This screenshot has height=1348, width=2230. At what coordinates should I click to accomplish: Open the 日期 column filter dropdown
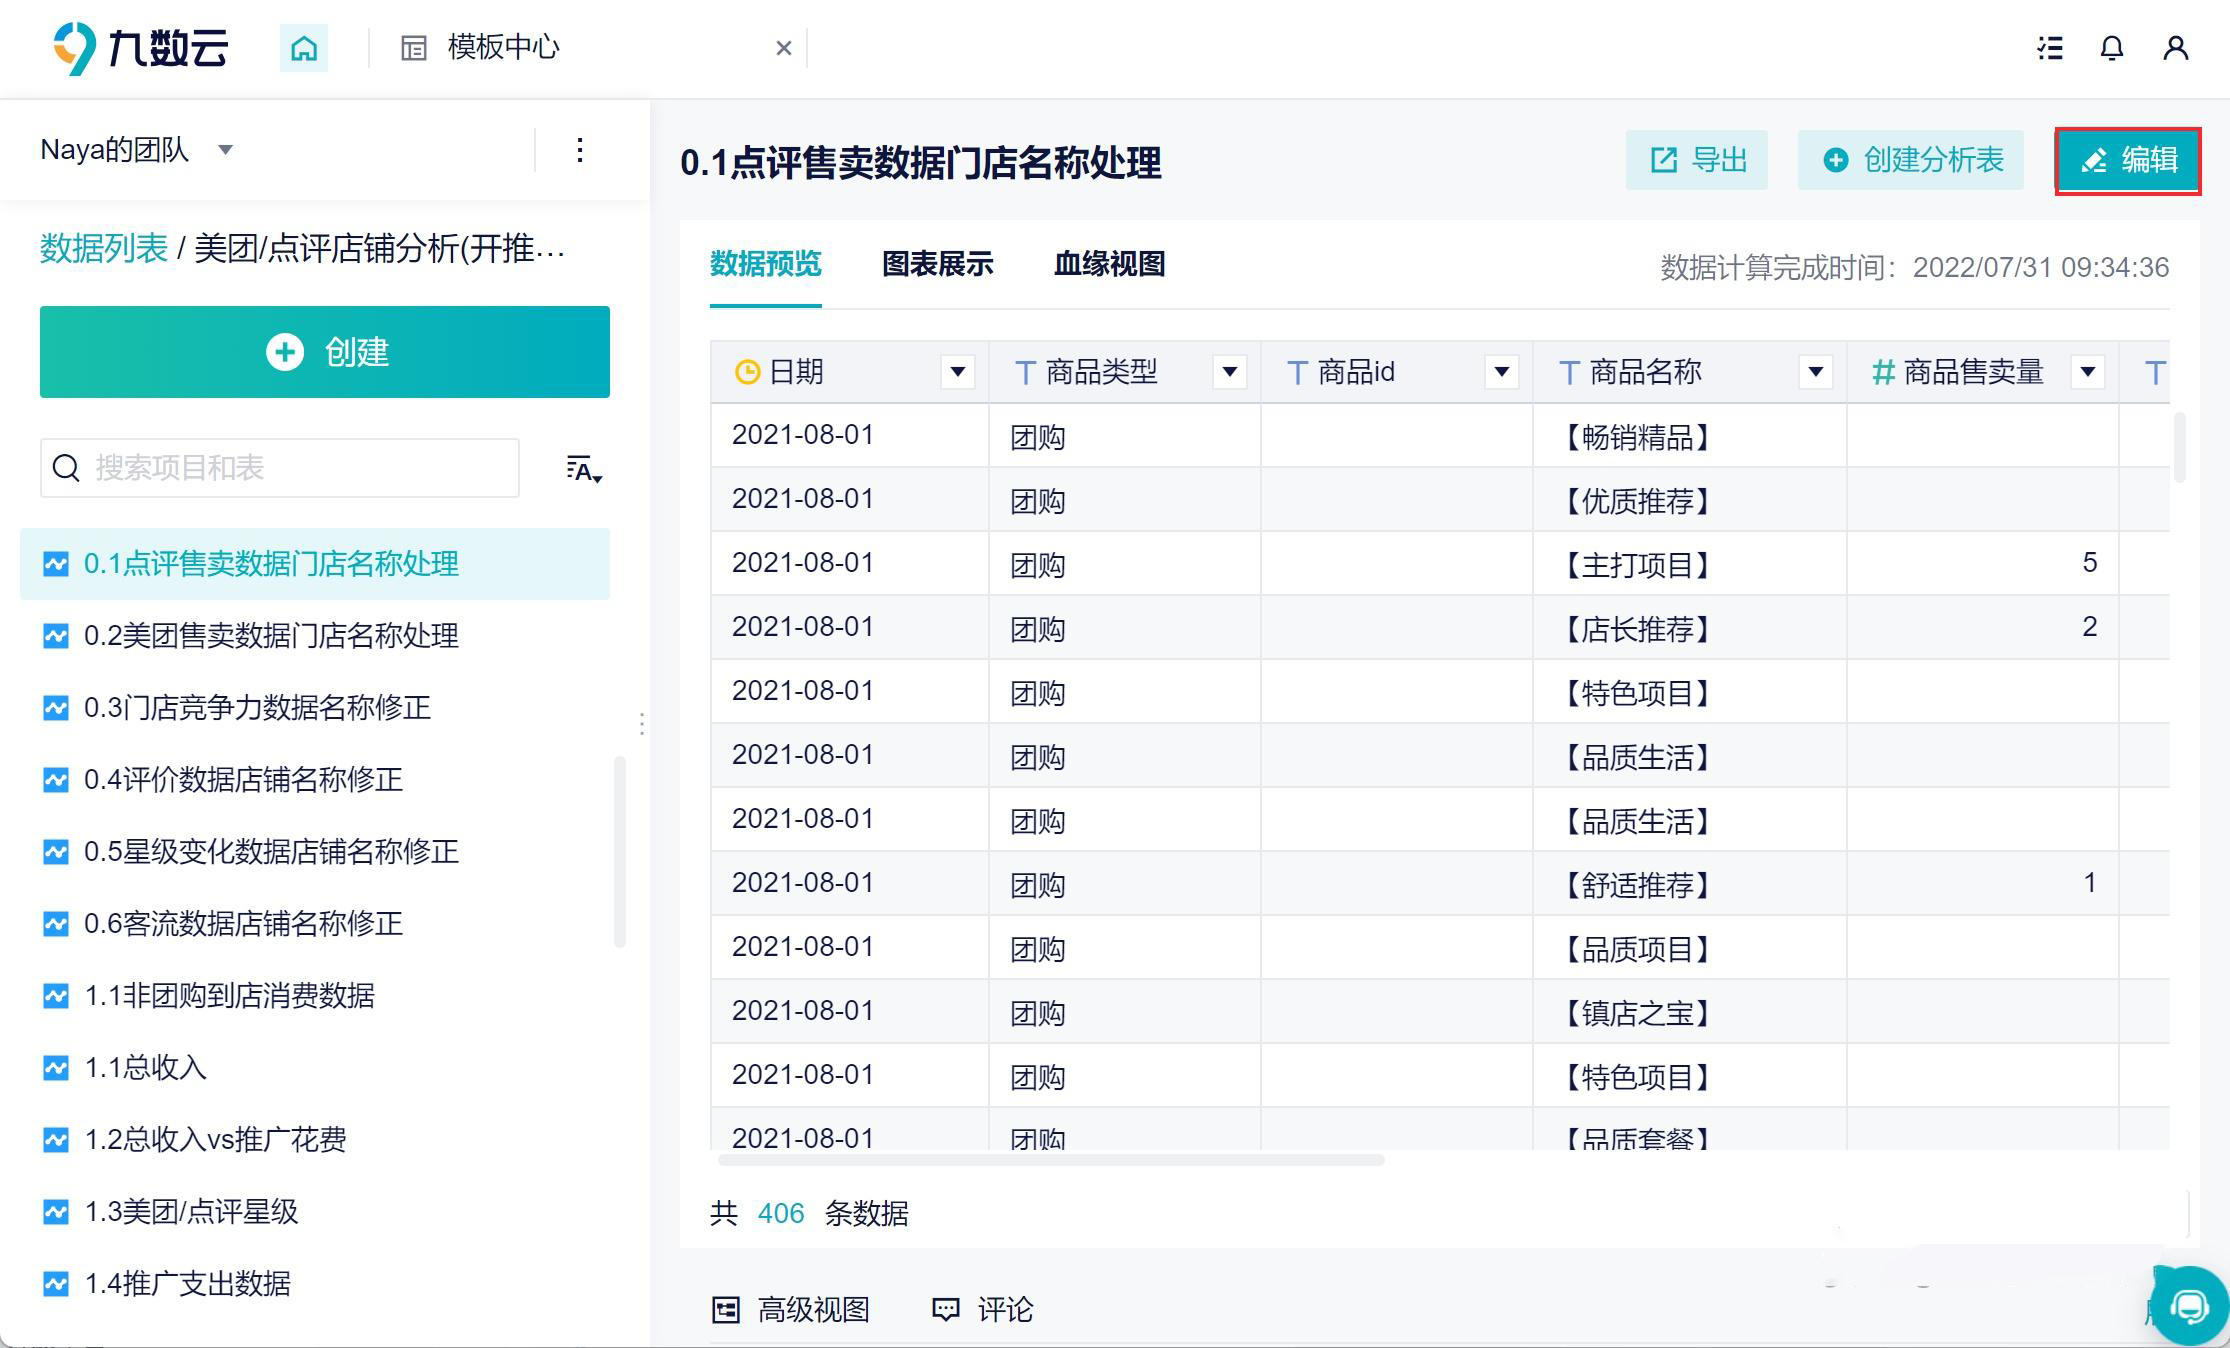(957, 371)
